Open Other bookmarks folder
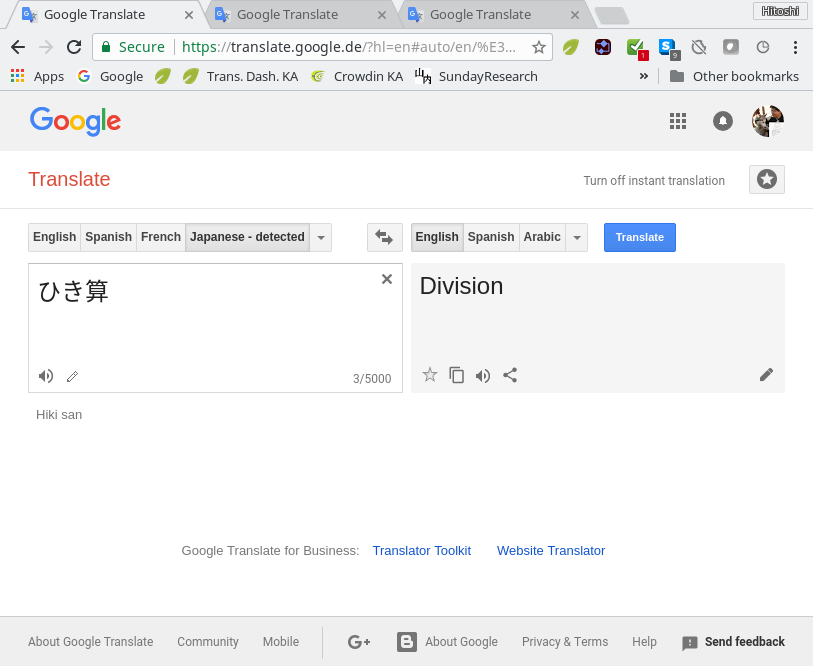Image resolution: width=813 pixels, height=666 pixels. click(734, 76)
